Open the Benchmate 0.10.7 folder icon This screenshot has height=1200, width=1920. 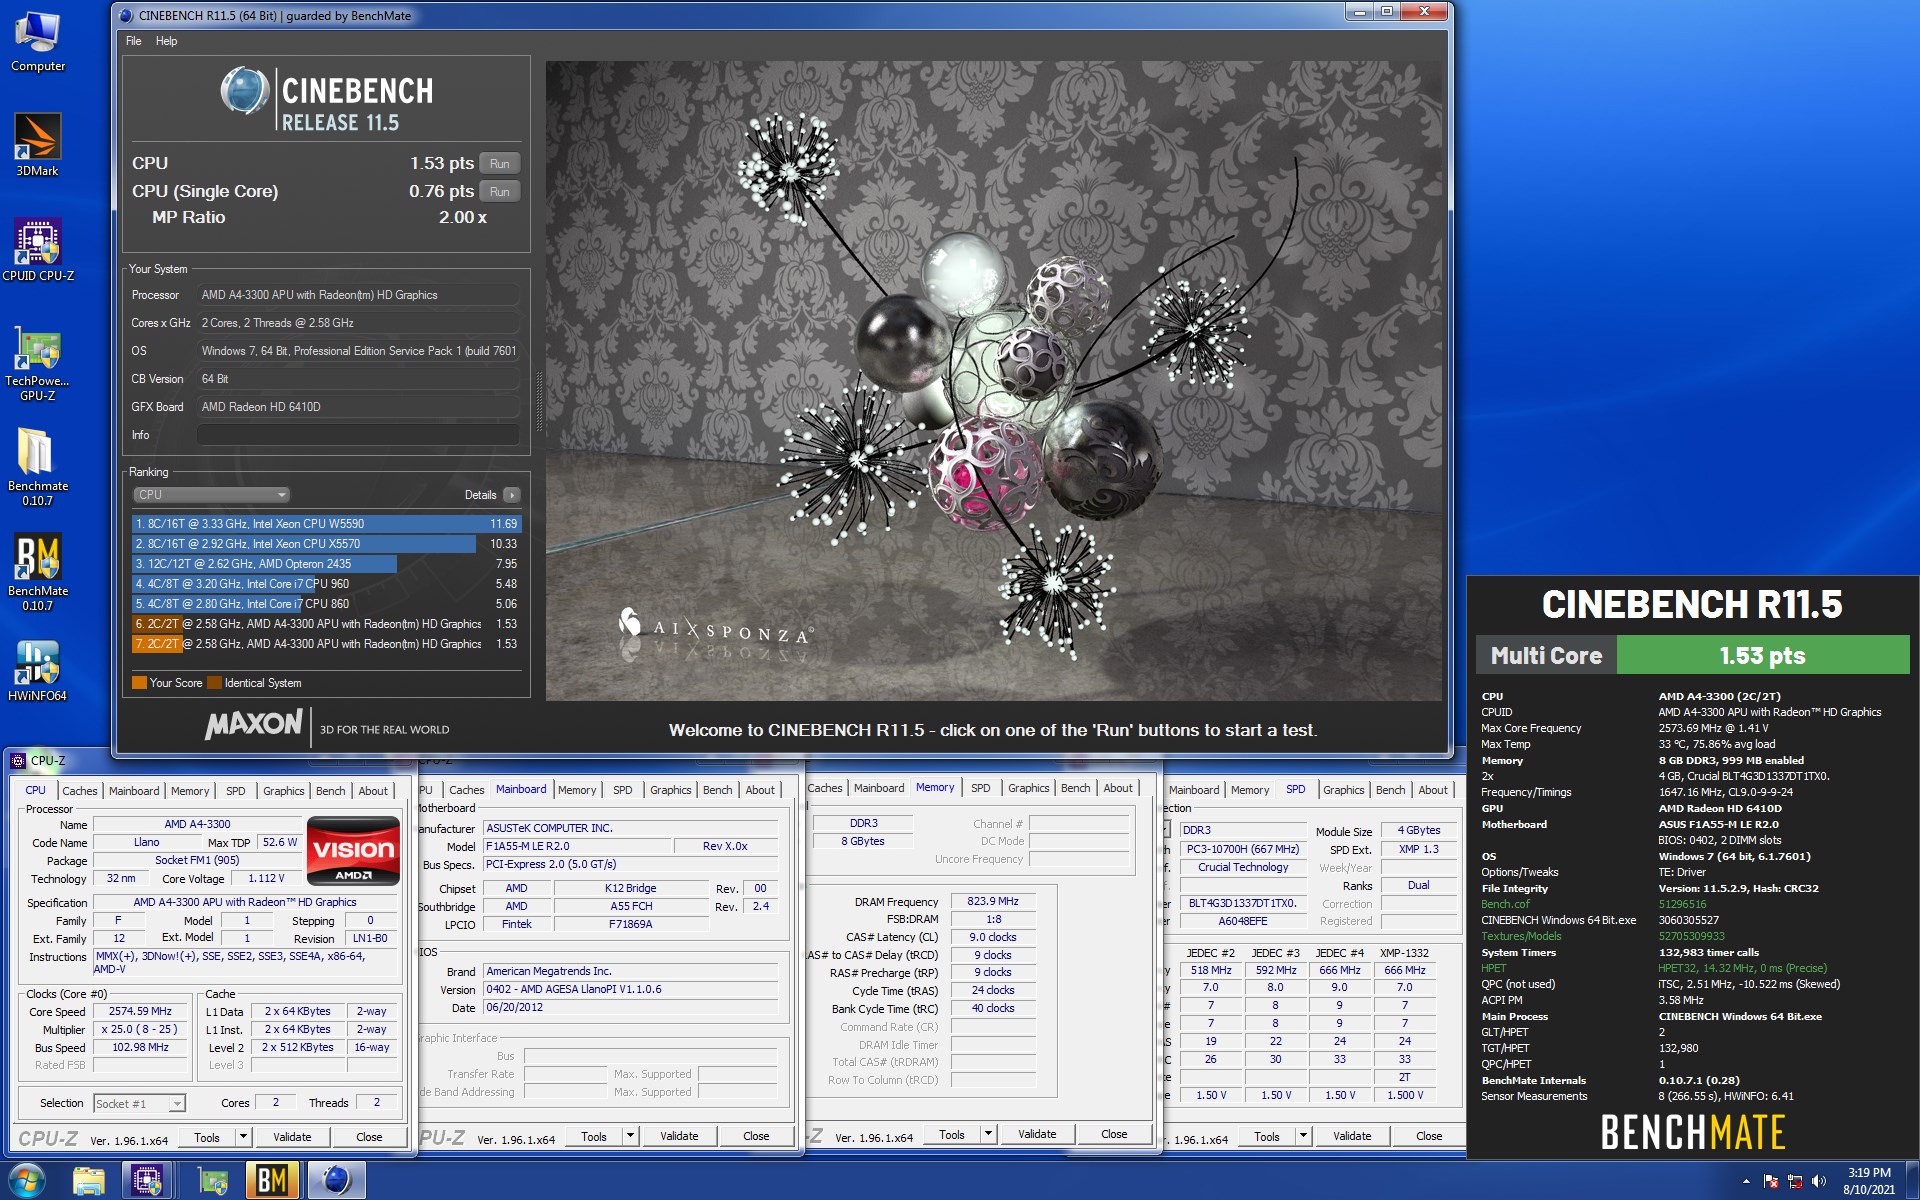tap(38, 467)
